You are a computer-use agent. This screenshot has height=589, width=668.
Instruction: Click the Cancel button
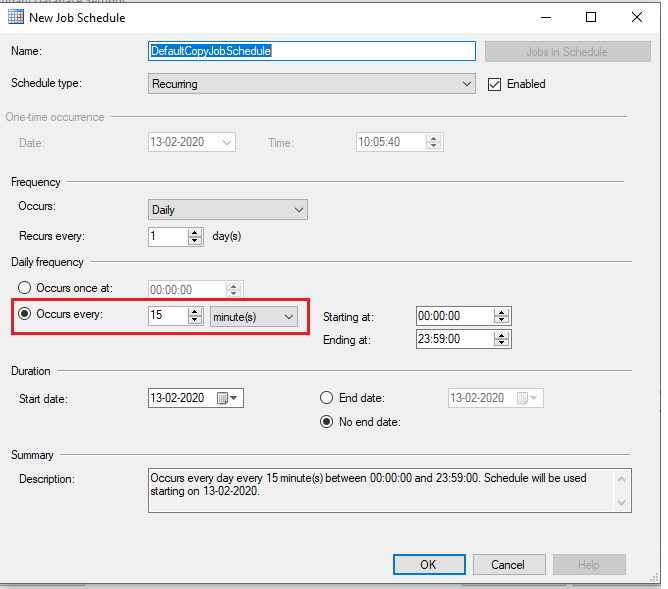509,565
